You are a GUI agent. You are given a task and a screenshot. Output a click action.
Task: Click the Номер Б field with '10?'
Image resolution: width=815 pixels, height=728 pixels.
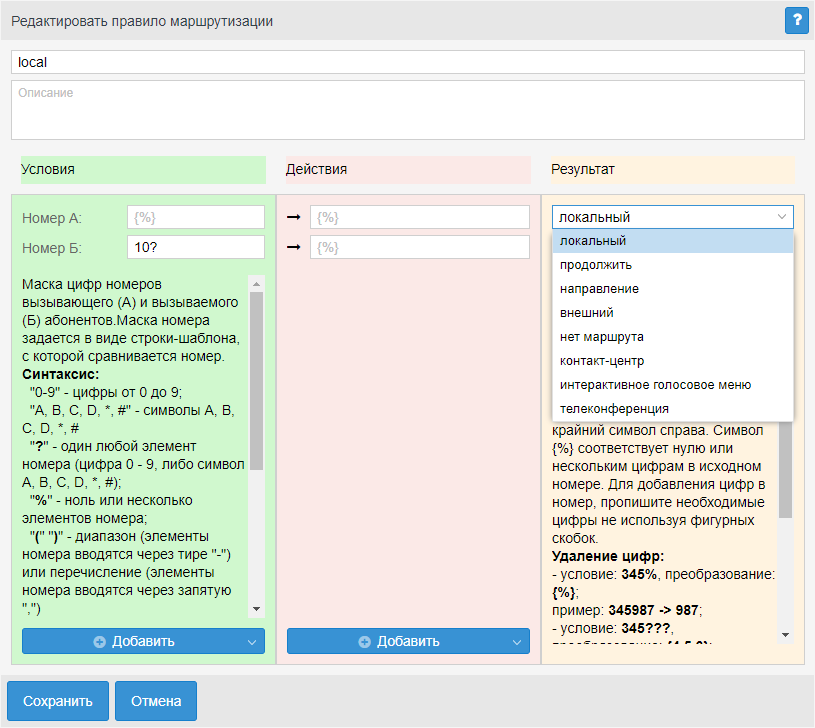[x=195, y=247]
